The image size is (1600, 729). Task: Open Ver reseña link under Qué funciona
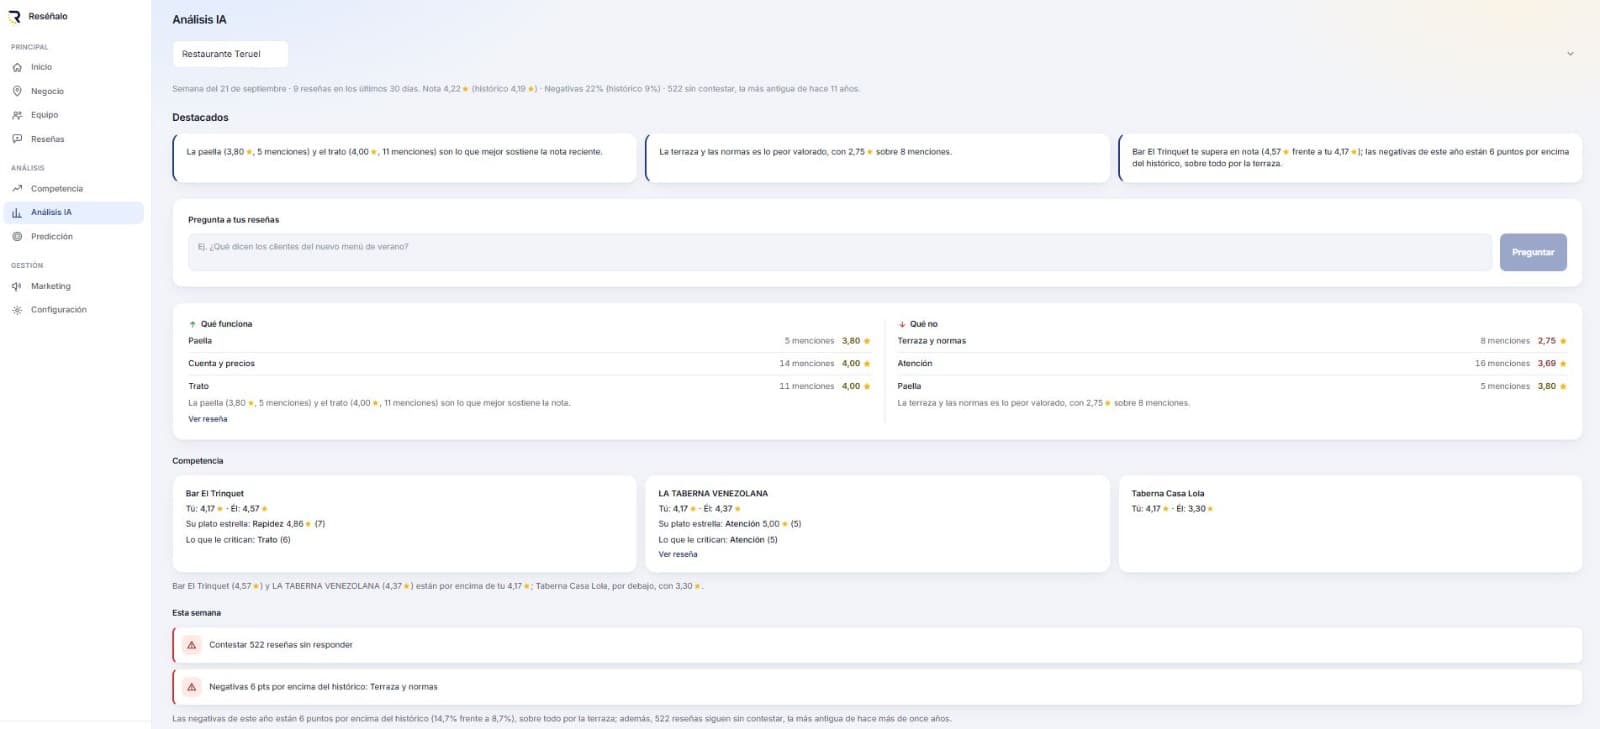(208, 419)
